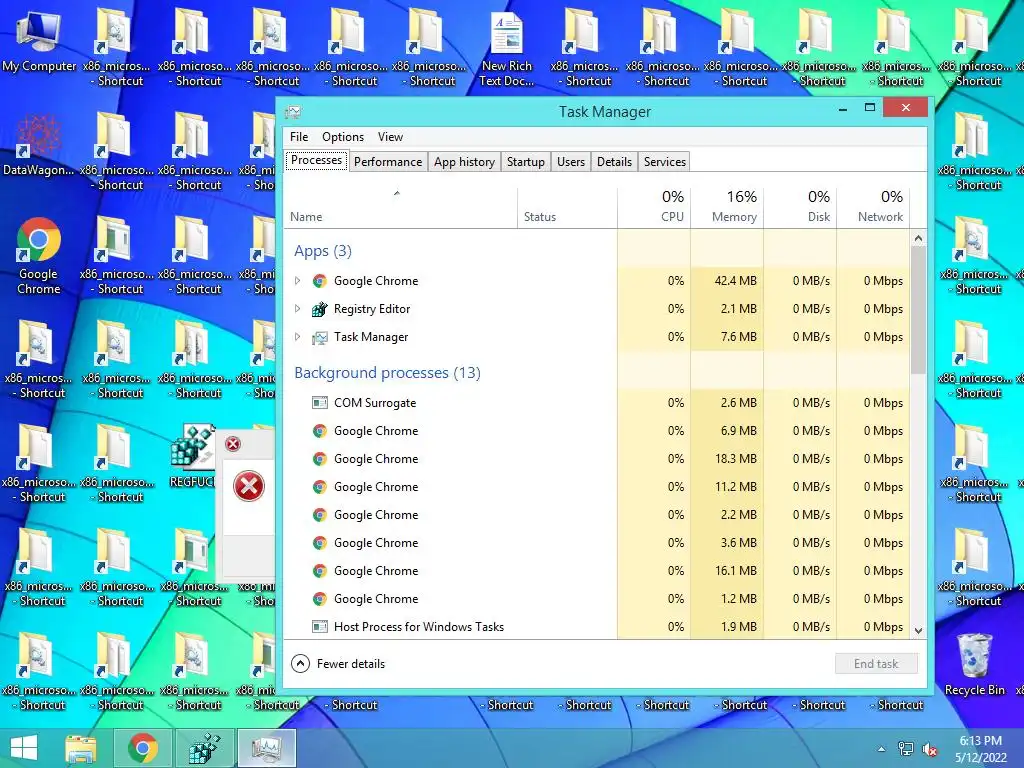Open the DataWagon desktop shortcut
The height and width of the screenshot is (768, 1024).
[x=39, y=145]
